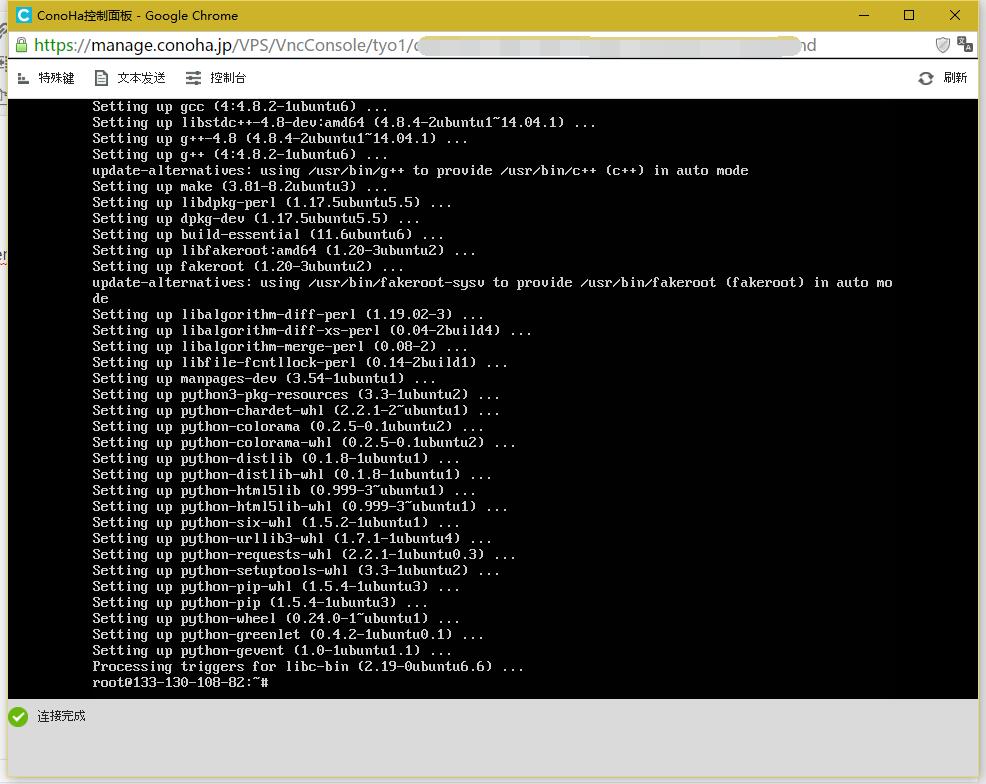Open the 控制台 console menu
Screen dimensions: 986x784
click(216, 78)
